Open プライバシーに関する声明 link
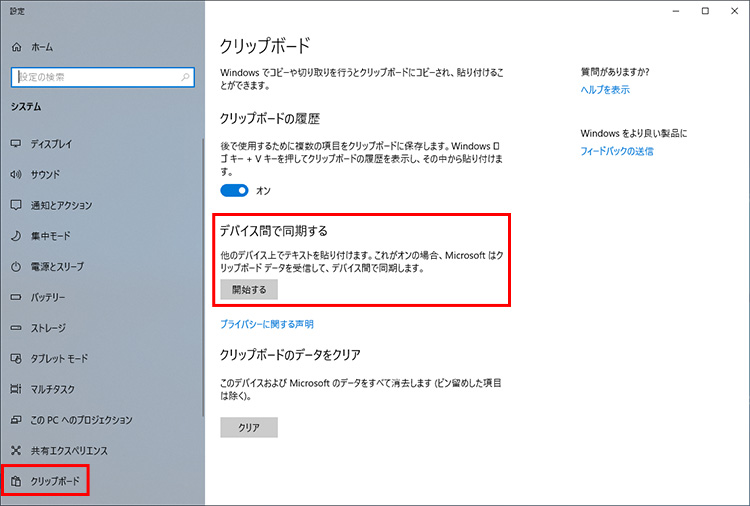 [x=266, y=324]
